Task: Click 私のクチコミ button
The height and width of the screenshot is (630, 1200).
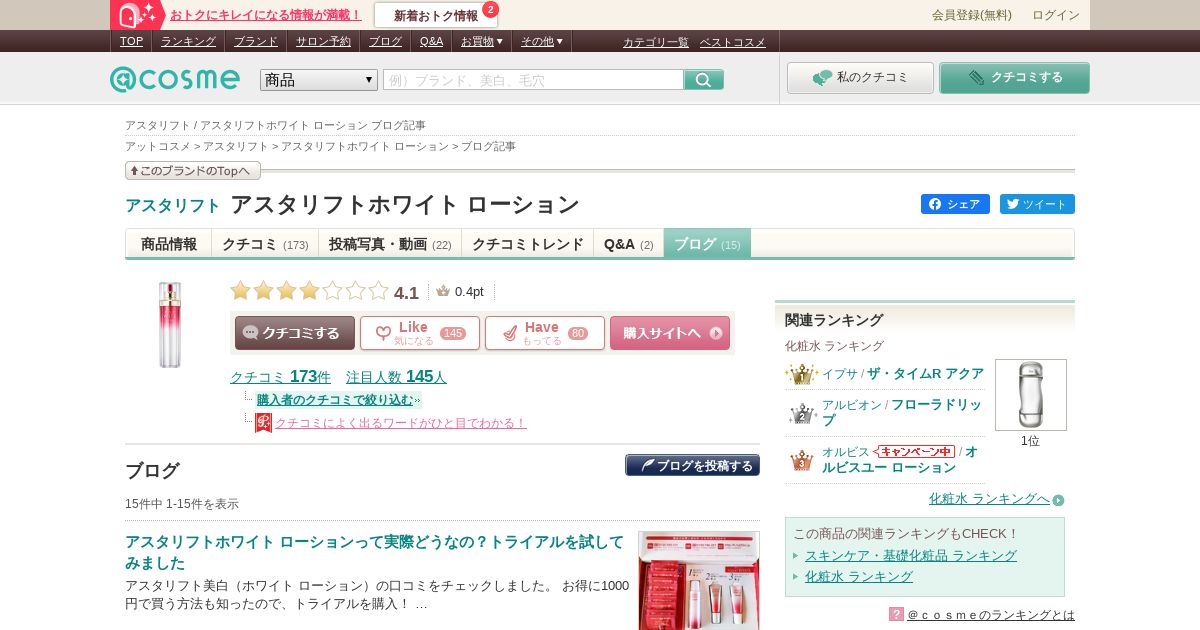Action: click(860, 78)
